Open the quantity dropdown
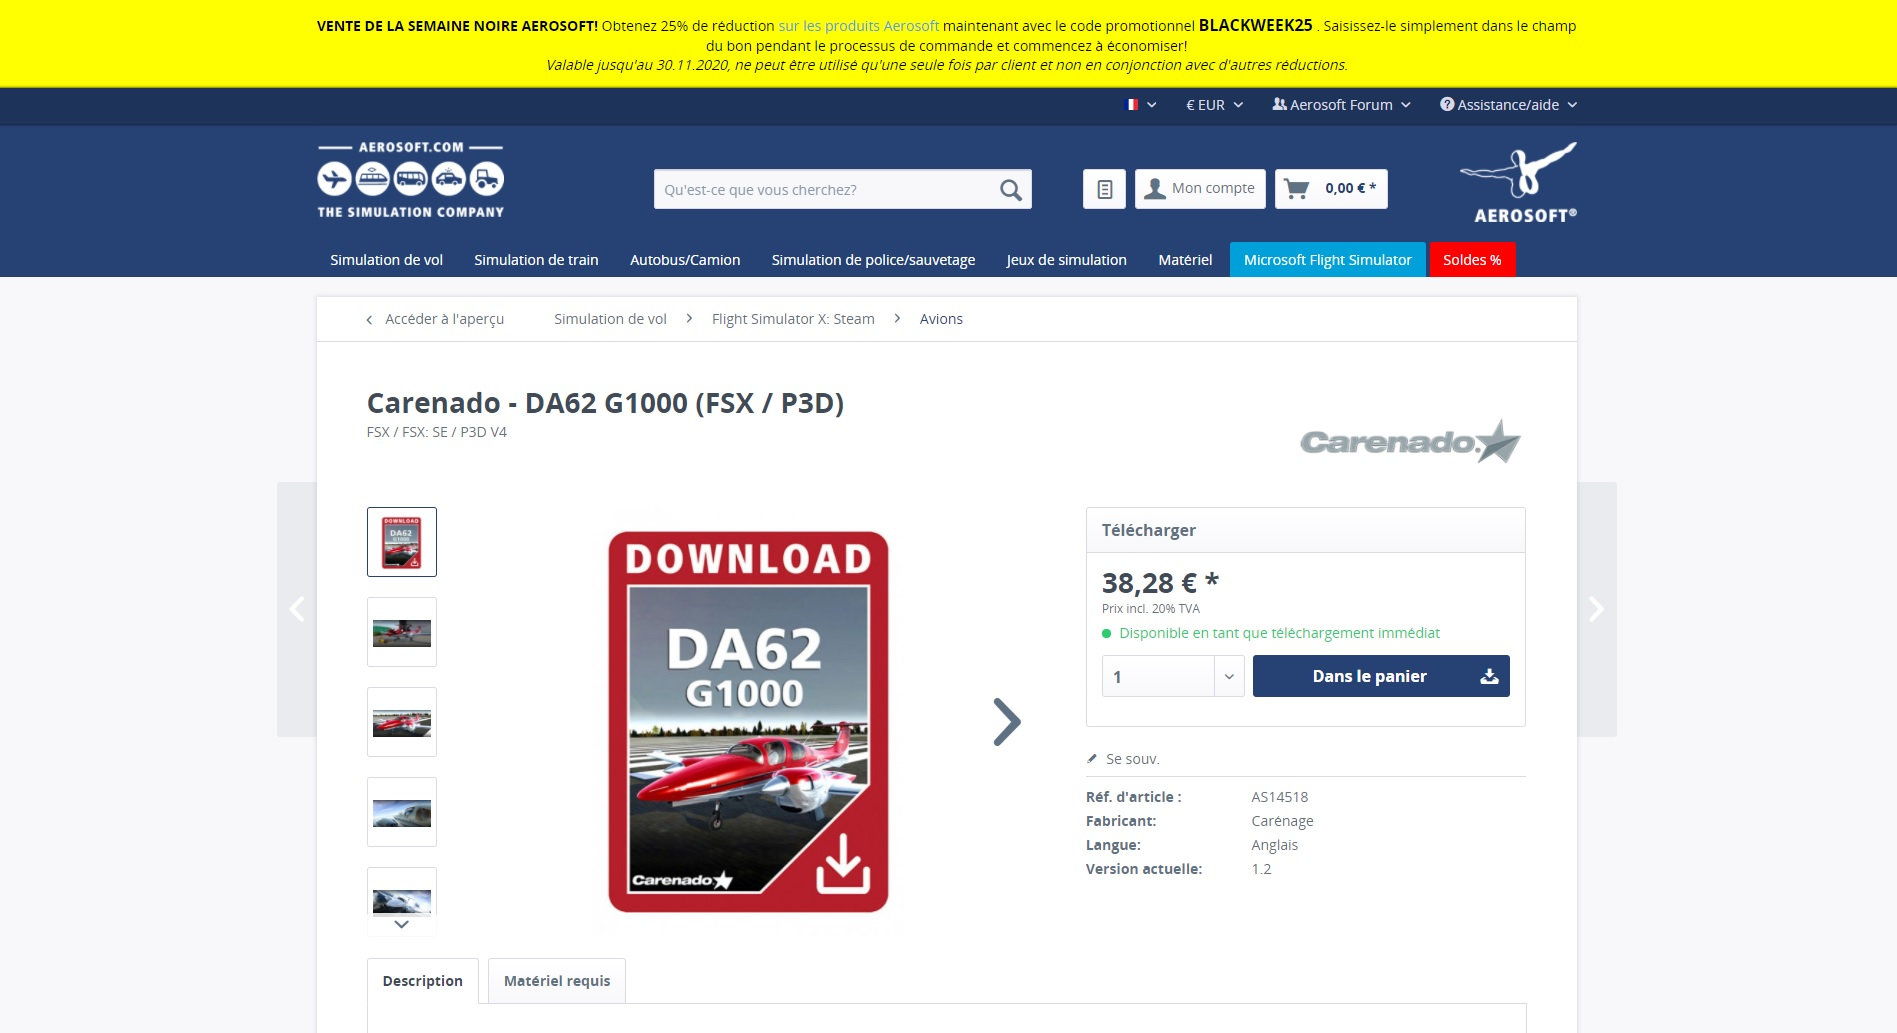The width and height of the screenshot is (1897, 1033). tap(1173, 676)
